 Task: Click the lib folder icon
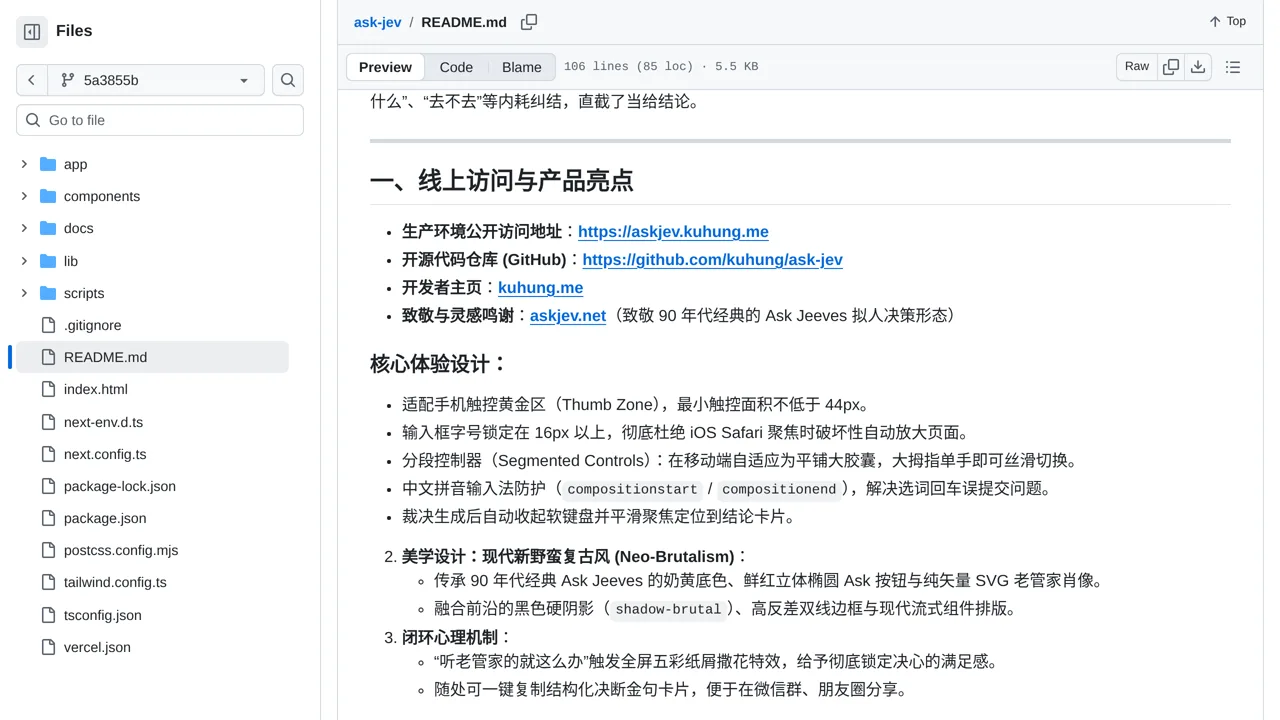48,261
